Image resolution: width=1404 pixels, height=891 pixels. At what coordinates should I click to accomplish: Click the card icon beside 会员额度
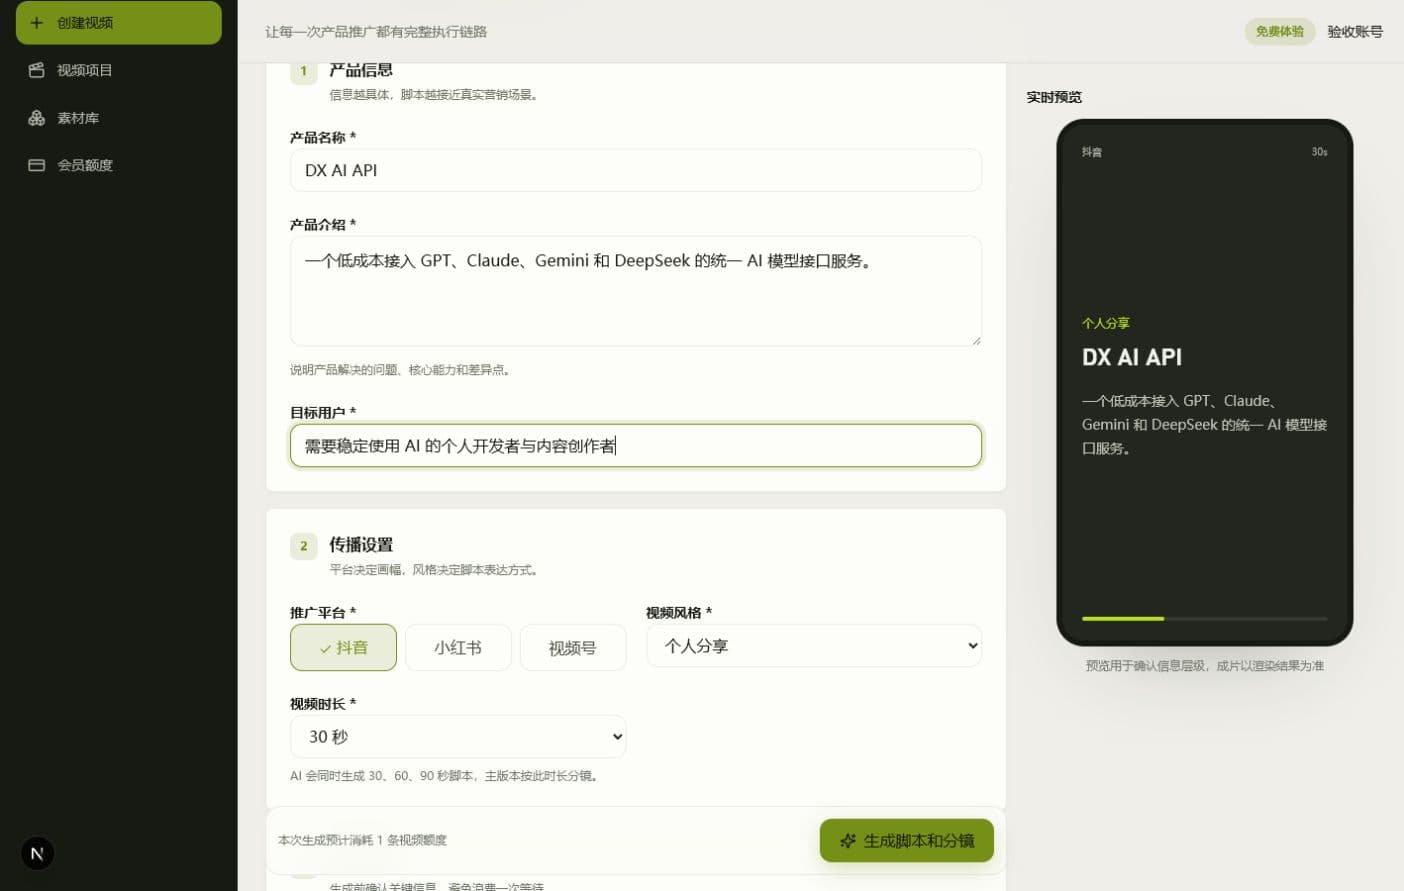pos(37,165)
